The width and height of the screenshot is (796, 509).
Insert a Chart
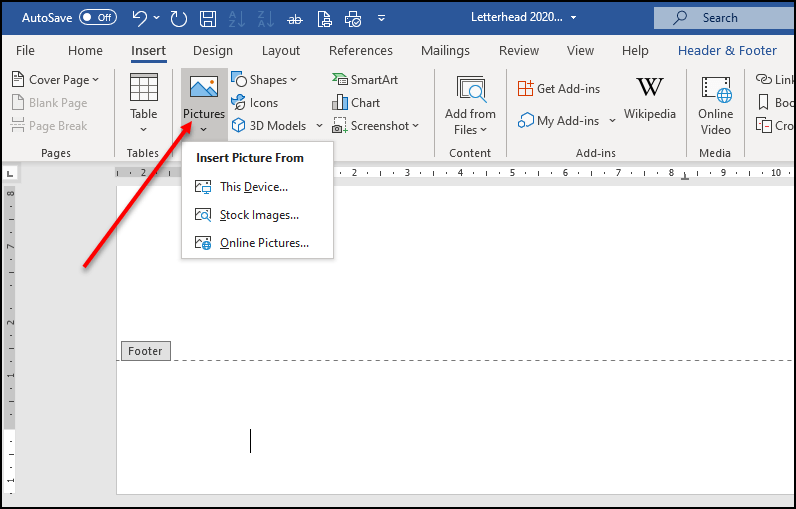pos(356,102)
